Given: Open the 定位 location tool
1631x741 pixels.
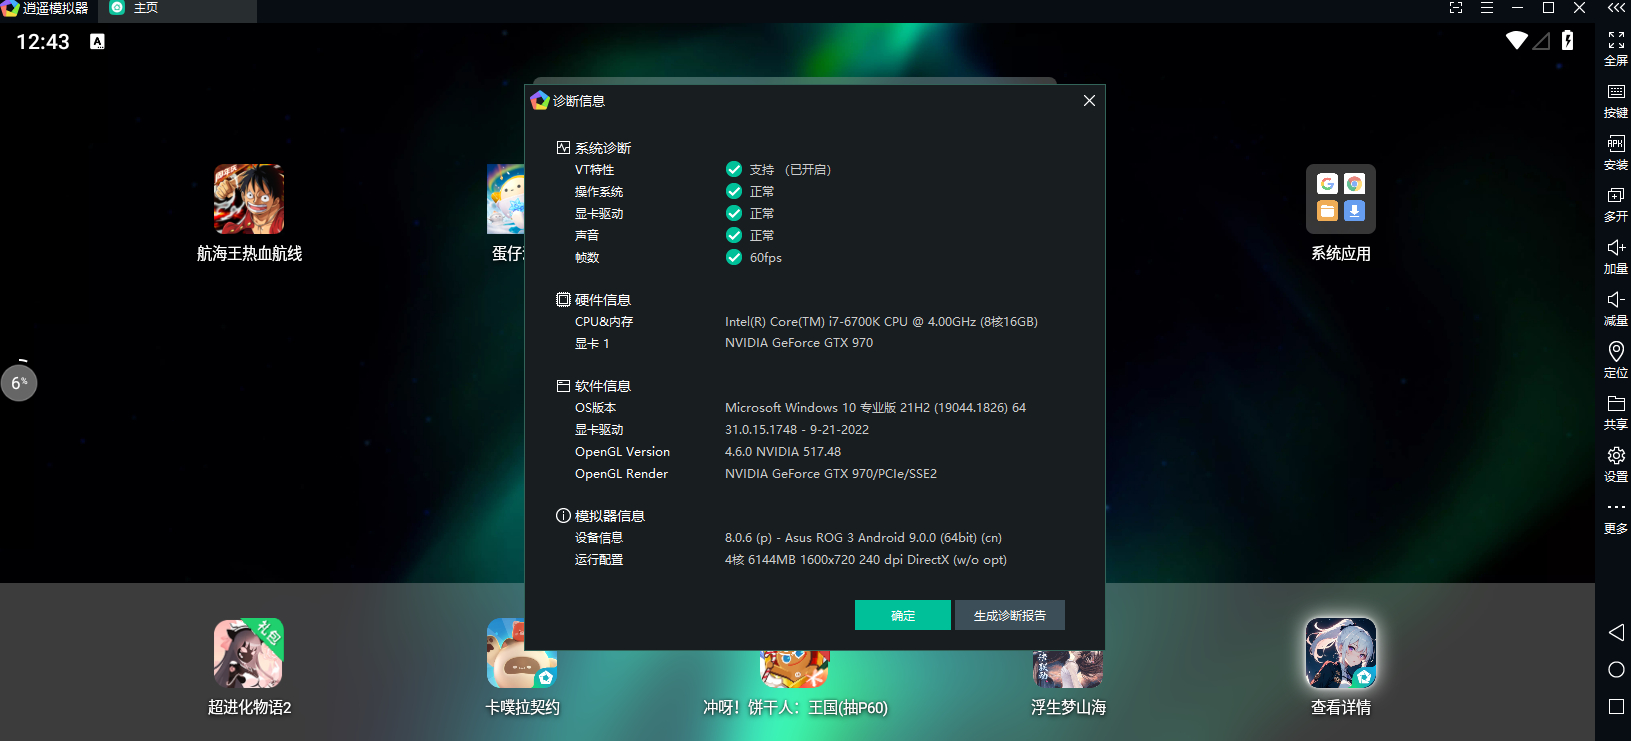Looking at the screenshot, I should pyautogui.click(x=1616, y=351).
